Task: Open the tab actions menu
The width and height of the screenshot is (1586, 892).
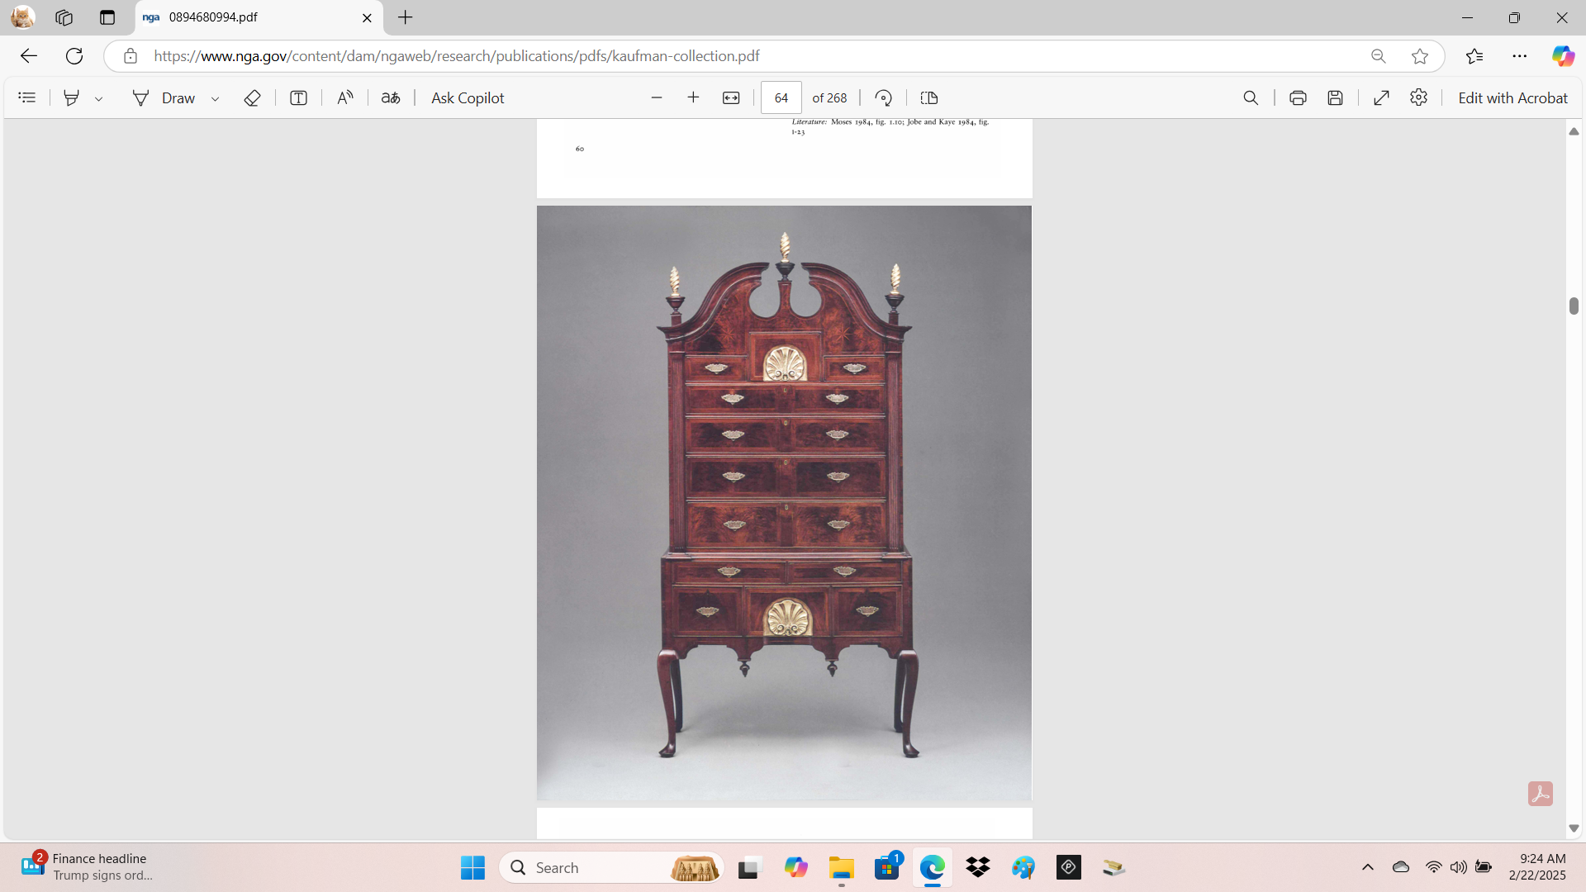Action: (x=107, y=18)
